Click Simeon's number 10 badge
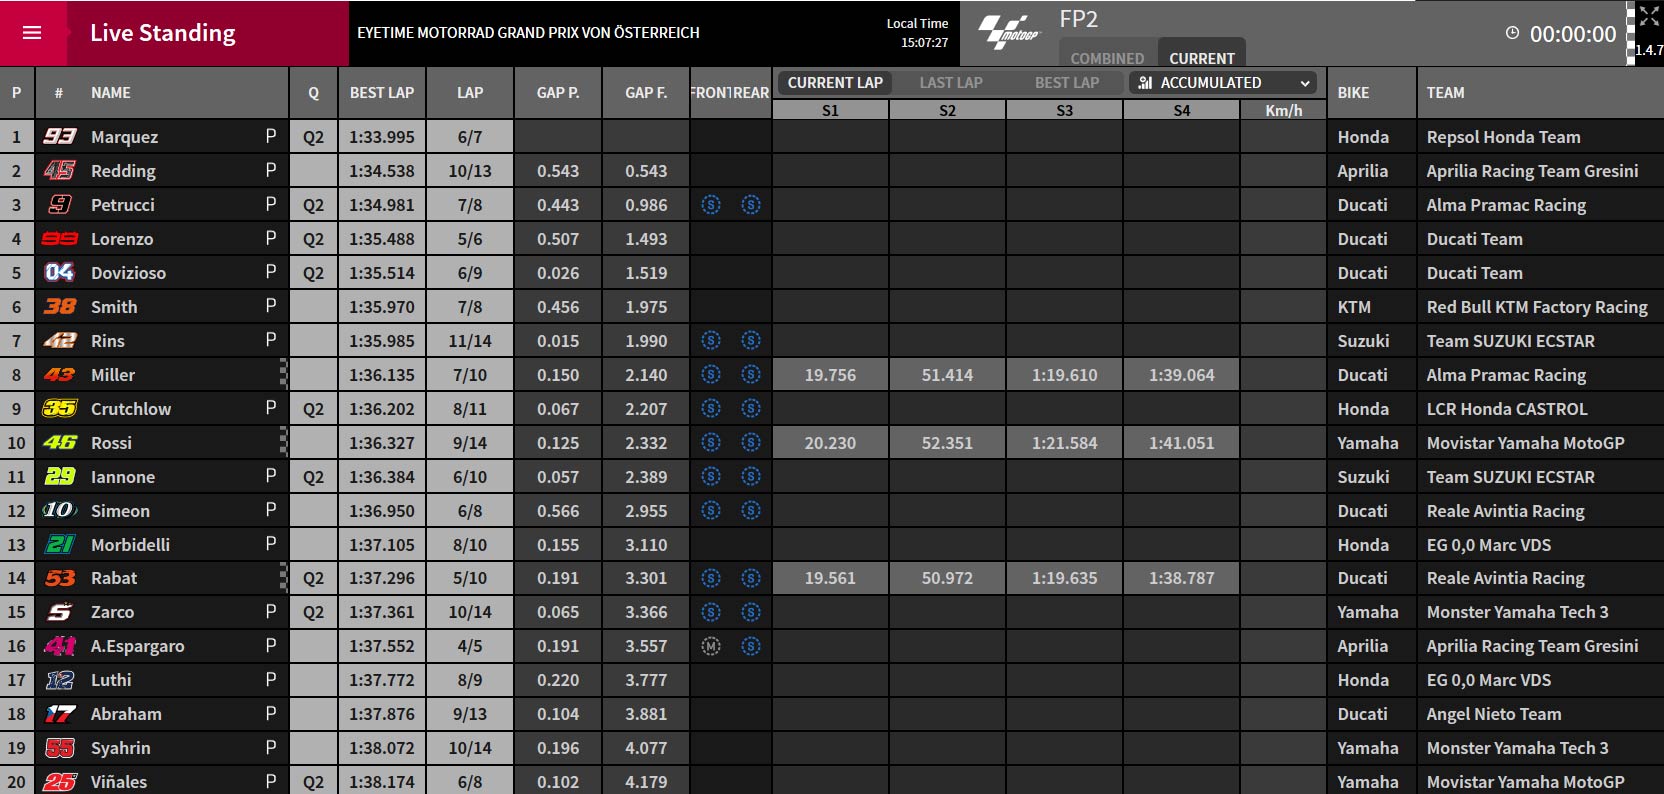 coord(60,510)
